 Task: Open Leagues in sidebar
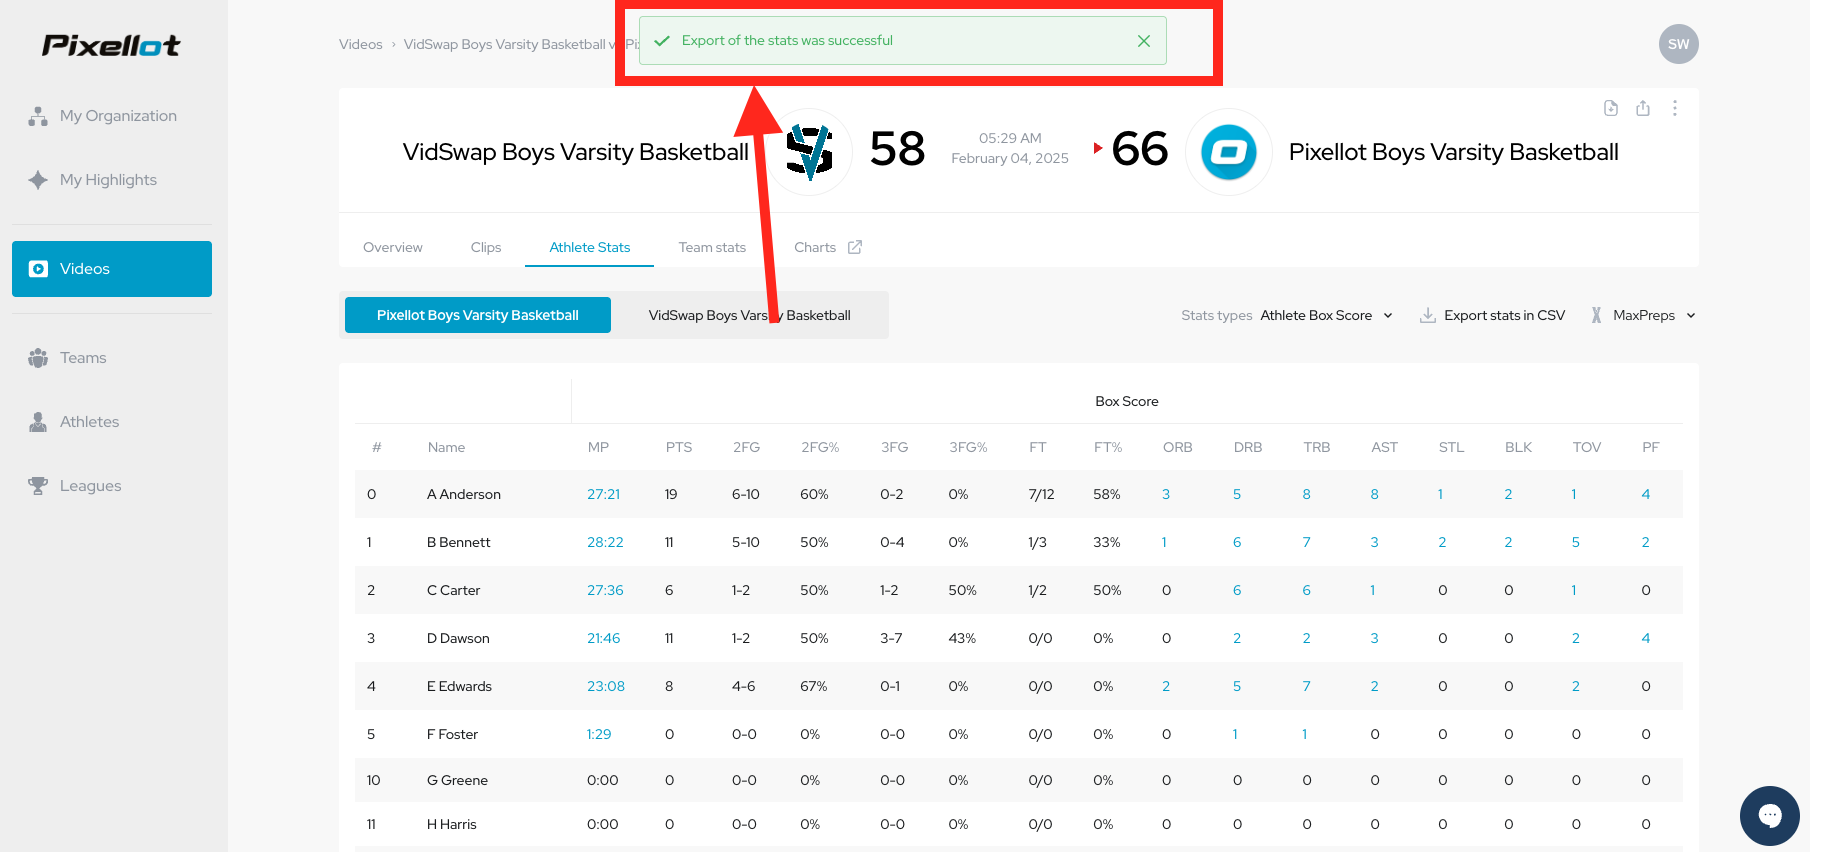112,486
